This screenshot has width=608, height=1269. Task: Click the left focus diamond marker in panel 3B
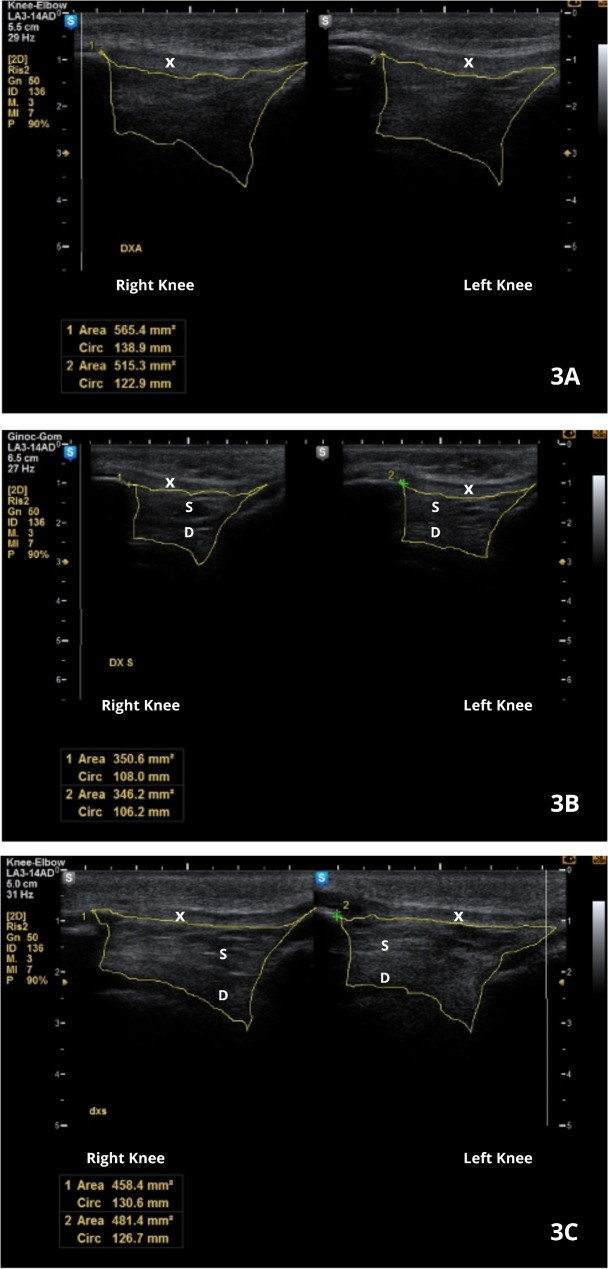coord(67,562)
